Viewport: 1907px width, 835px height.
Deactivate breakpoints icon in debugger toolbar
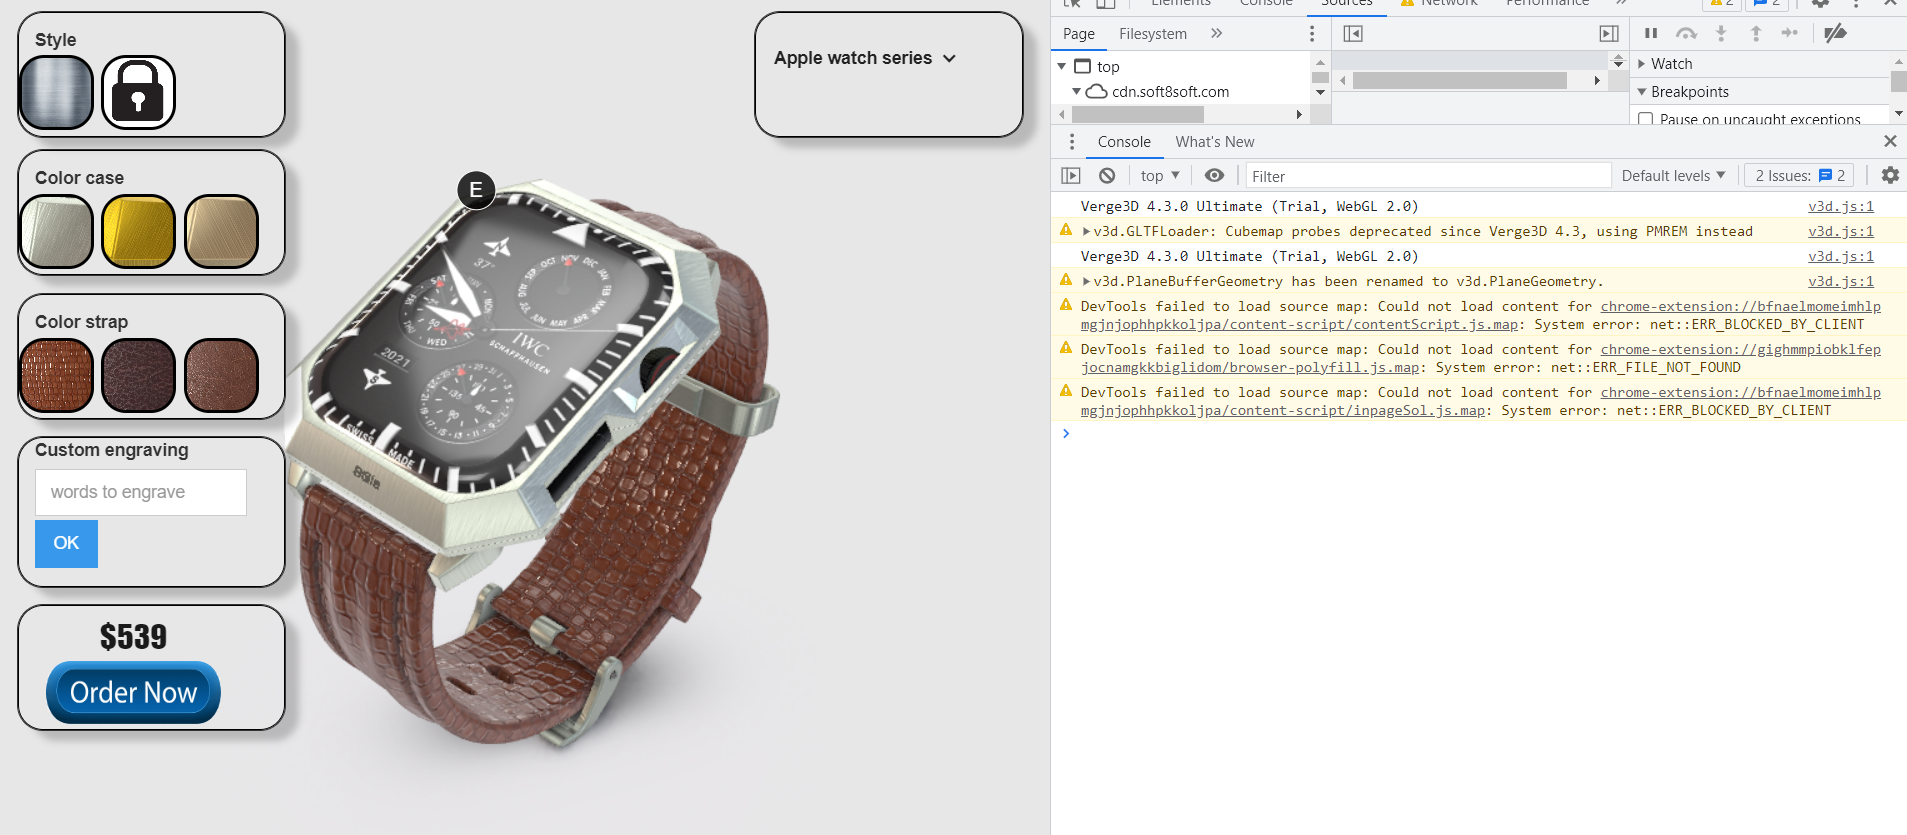pos(1835,33)
